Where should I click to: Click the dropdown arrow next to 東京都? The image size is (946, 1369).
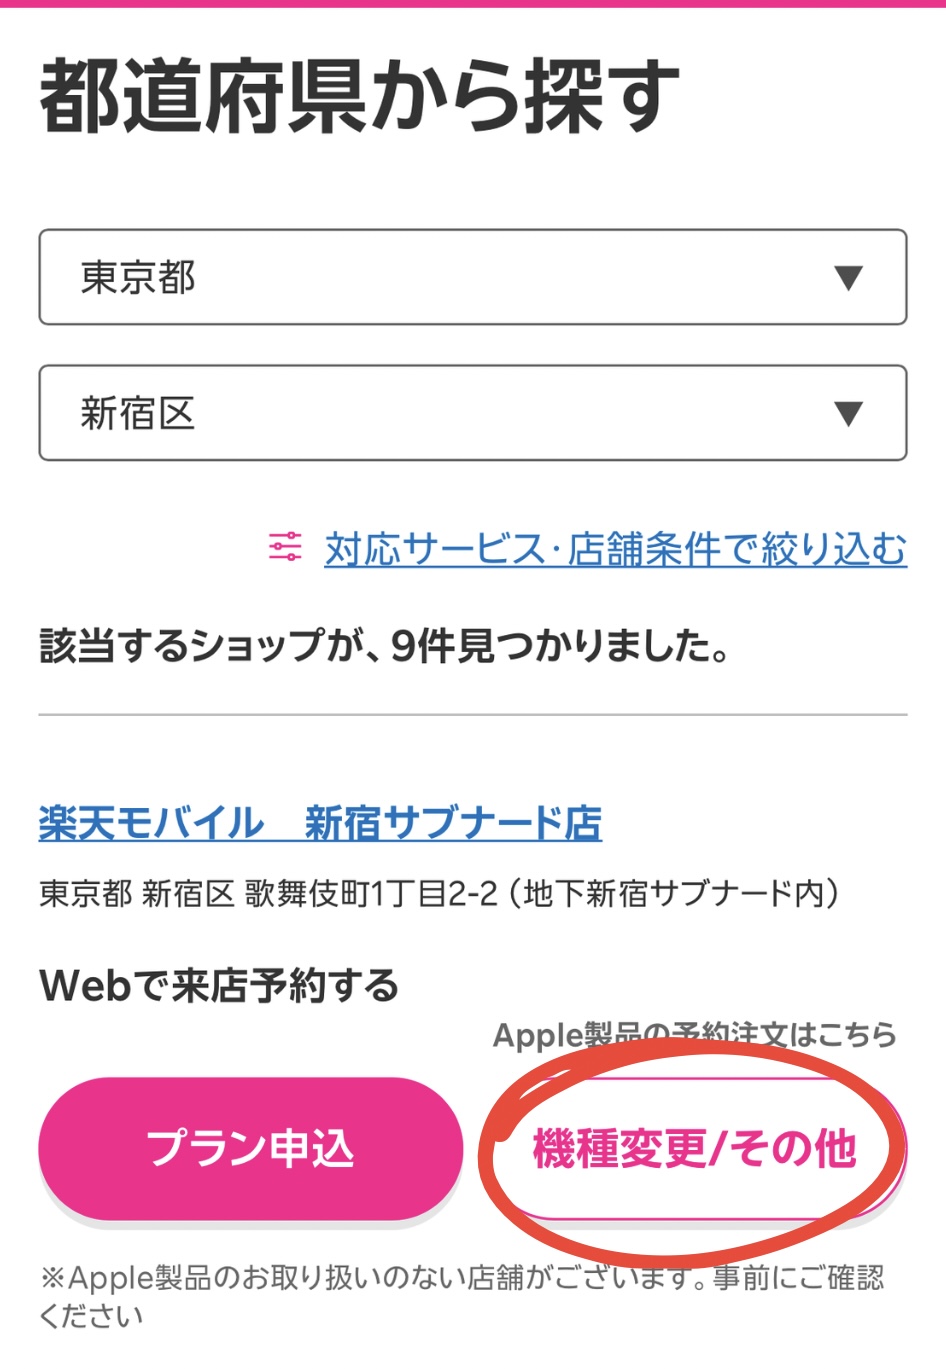click(x=849, y=277)
